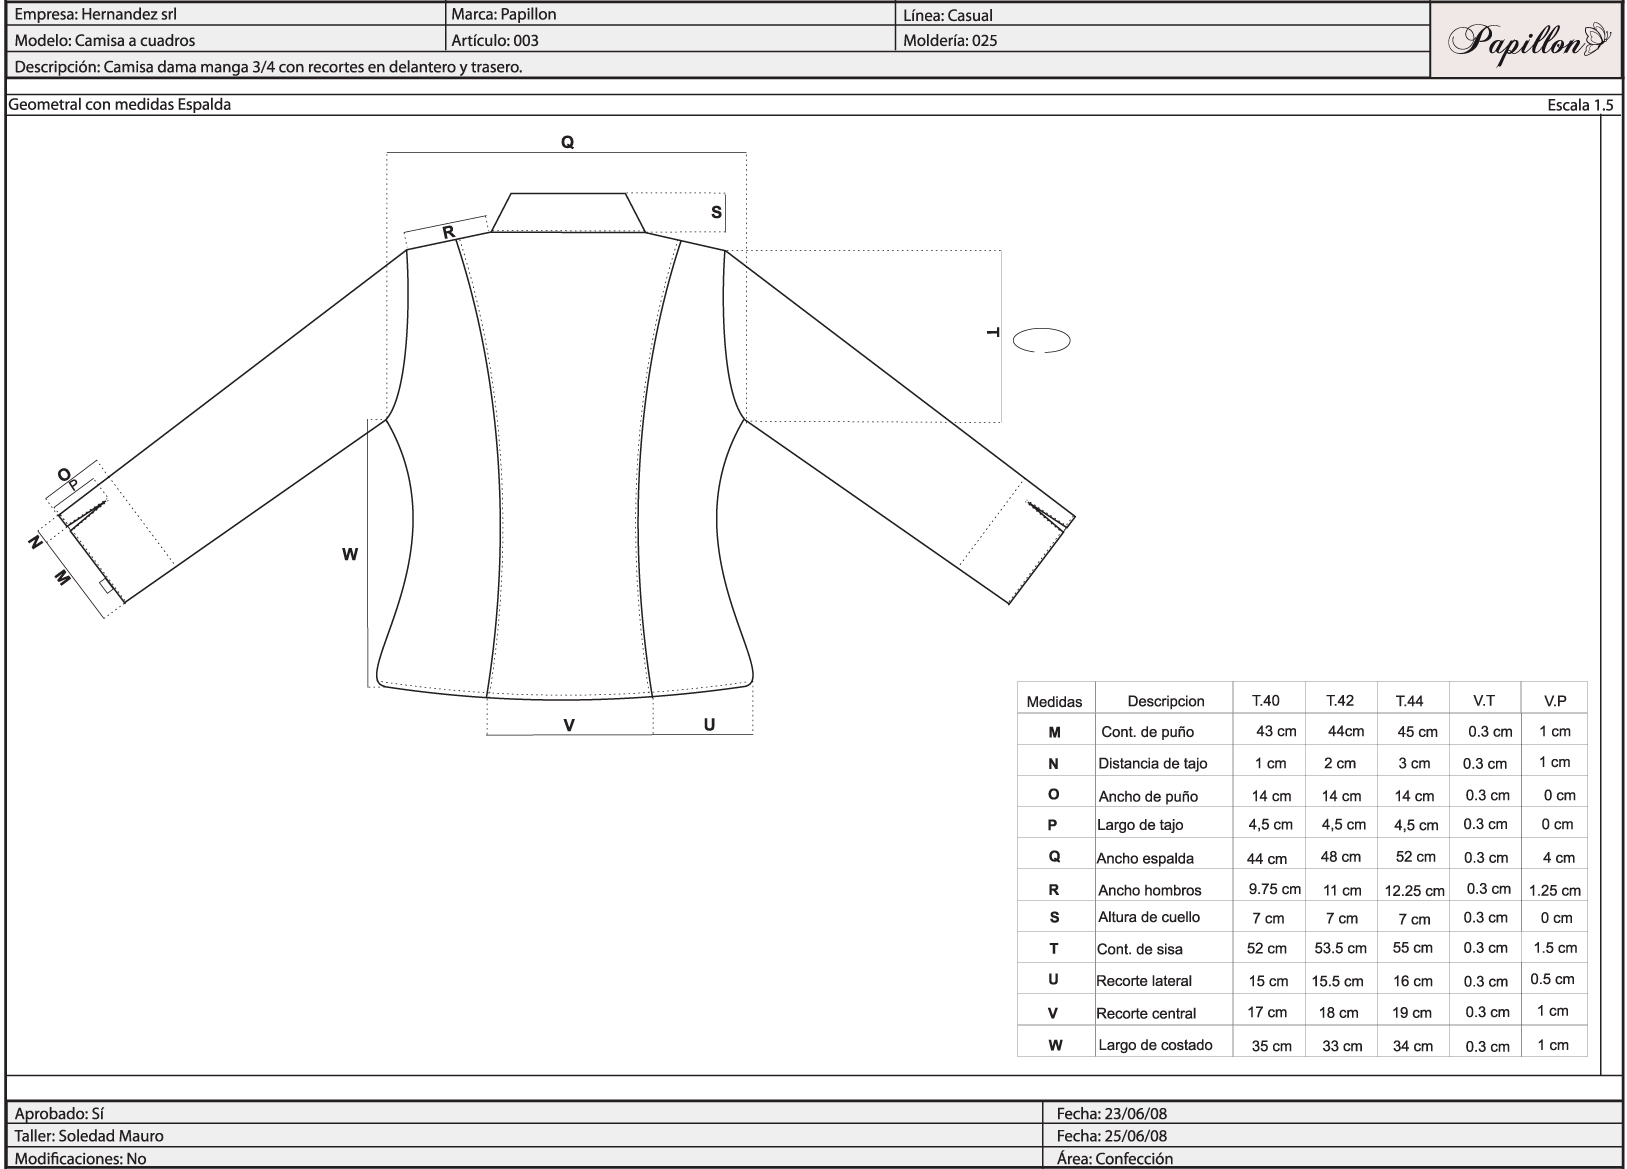Select the 'Taller: Soledad Mauro' field
This screenshot has width=1627, height=1169.
pos(89,1136)
